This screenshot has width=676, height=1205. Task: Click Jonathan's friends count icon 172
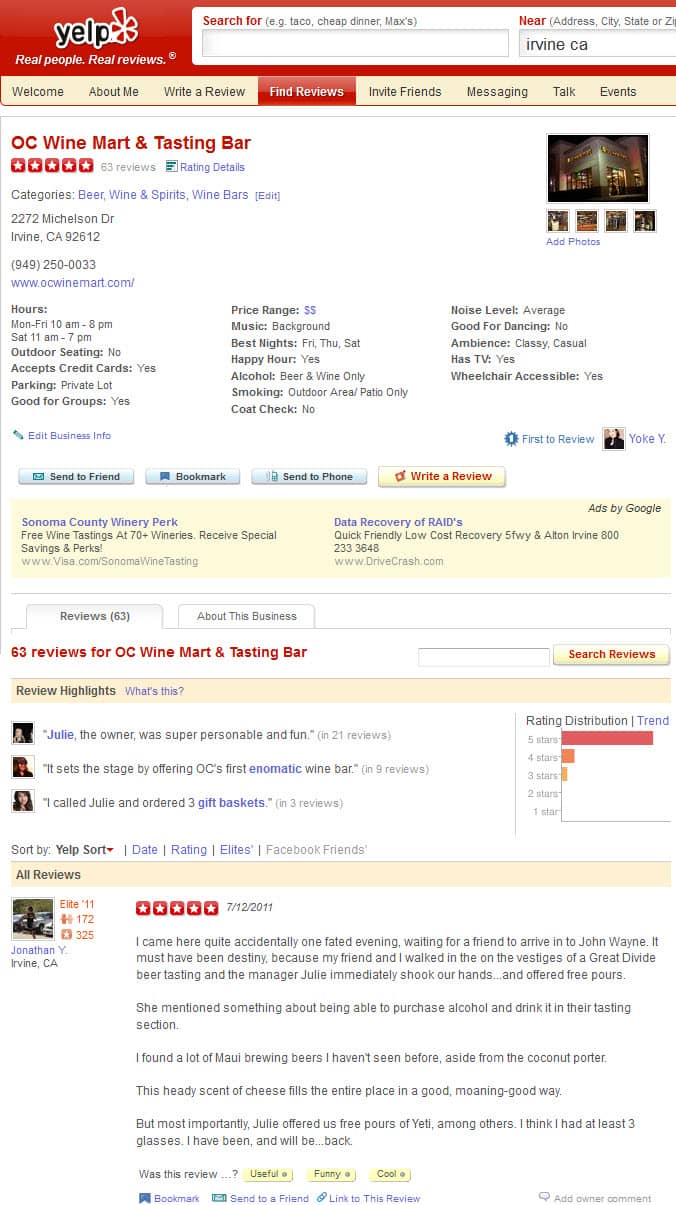(66, 919)
